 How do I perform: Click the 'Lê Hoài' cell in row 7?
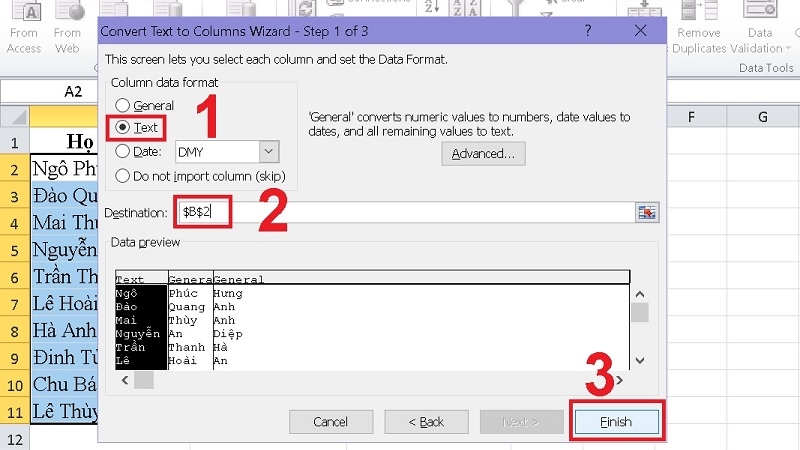(64, 304)
